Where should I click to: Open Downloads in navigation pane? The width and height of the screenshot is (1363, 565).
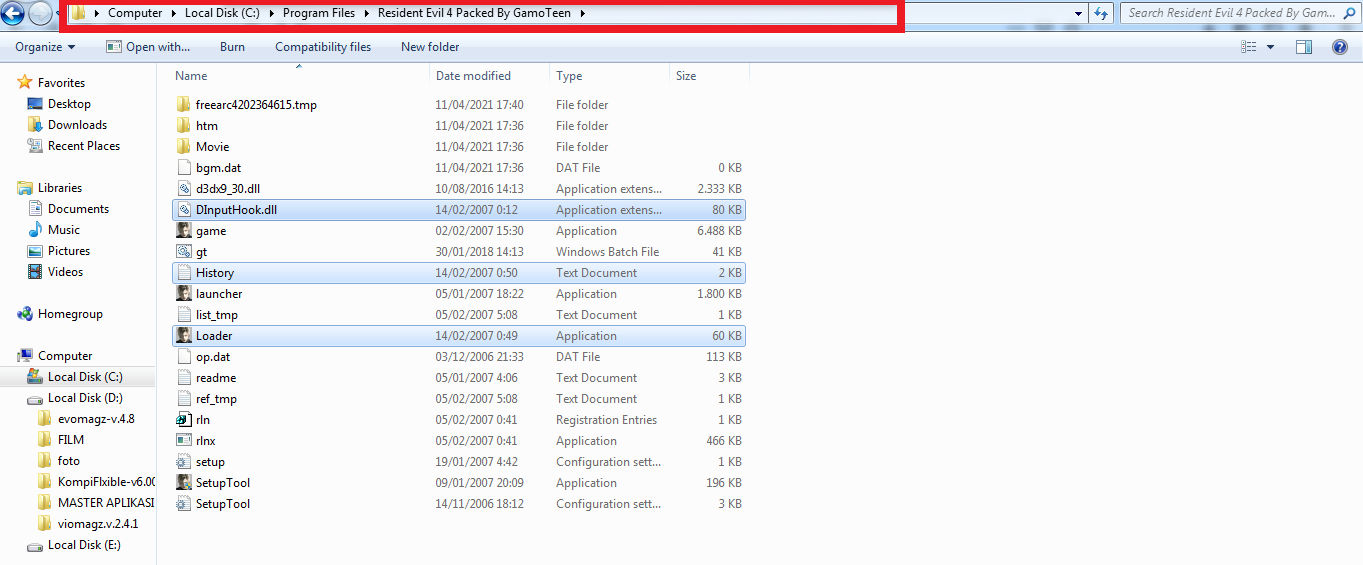(77, 125)
